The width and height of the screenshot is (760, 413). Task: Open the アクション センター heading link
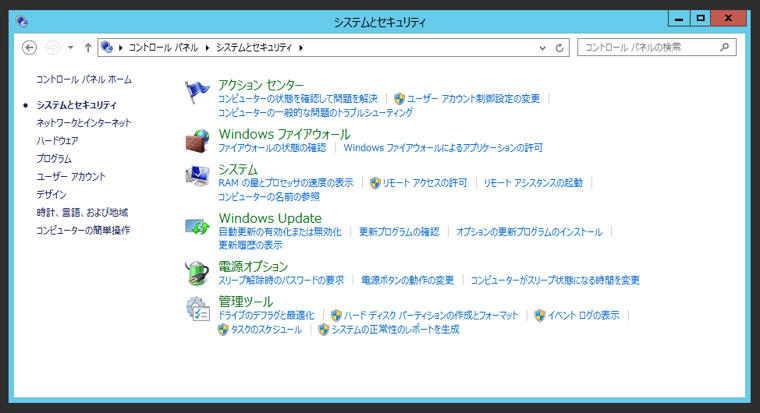coord(261,85)
